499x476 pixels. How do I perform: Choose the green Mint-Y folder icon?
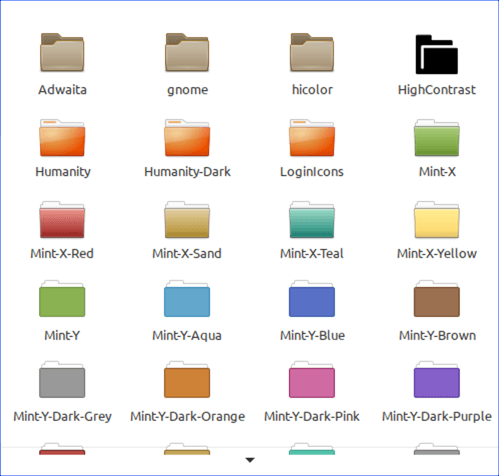pyautogui.click(x=62, y=298)
